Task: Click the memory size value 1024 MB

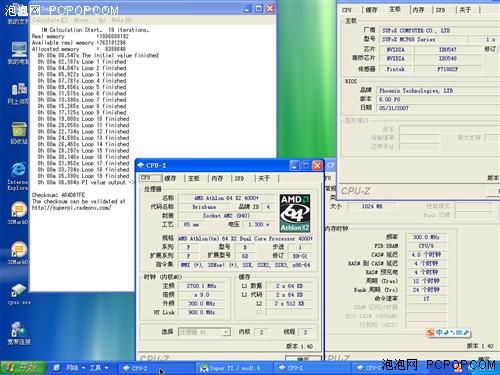Action: (372, 206)
